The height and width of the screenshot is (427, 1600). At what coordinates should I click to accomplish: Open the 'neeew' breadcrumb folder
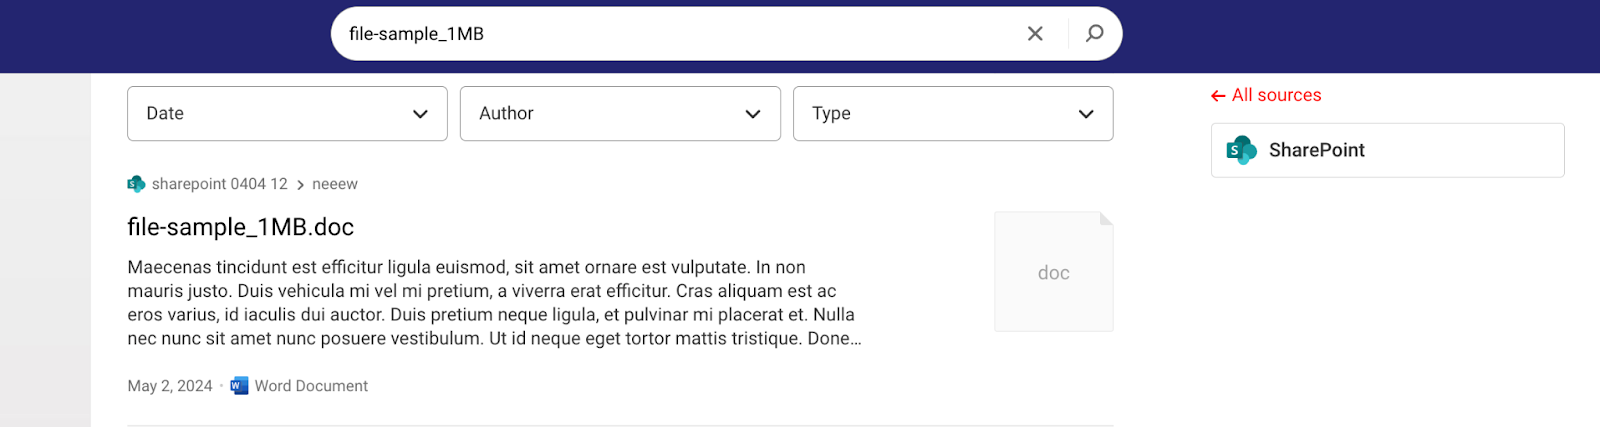(335, 184)
